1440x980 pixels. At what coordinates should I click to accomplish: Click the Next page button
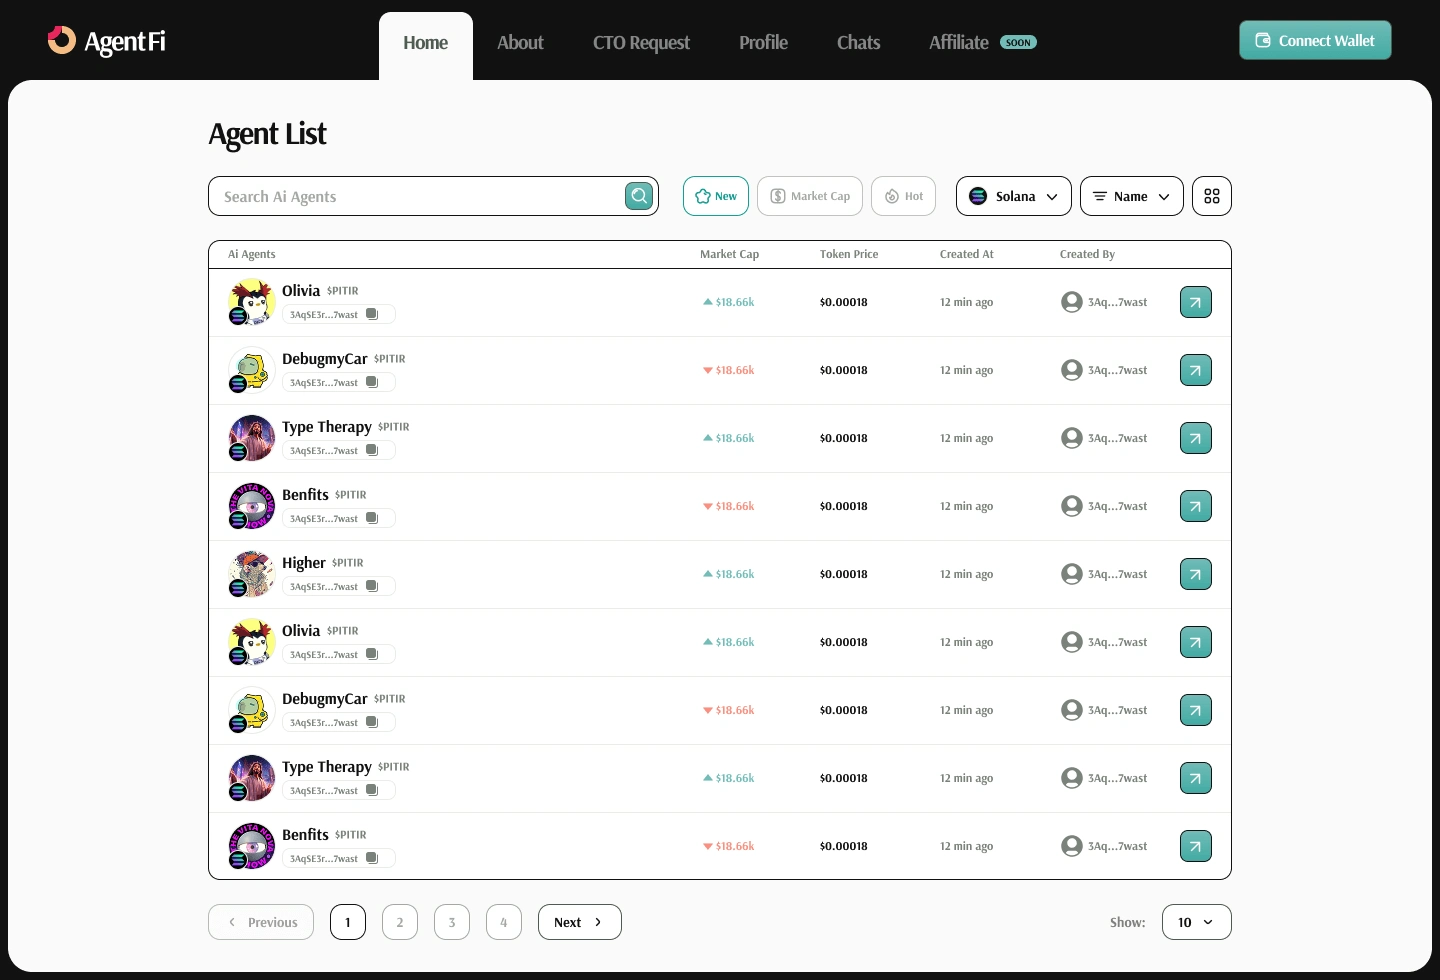[580, 922]
